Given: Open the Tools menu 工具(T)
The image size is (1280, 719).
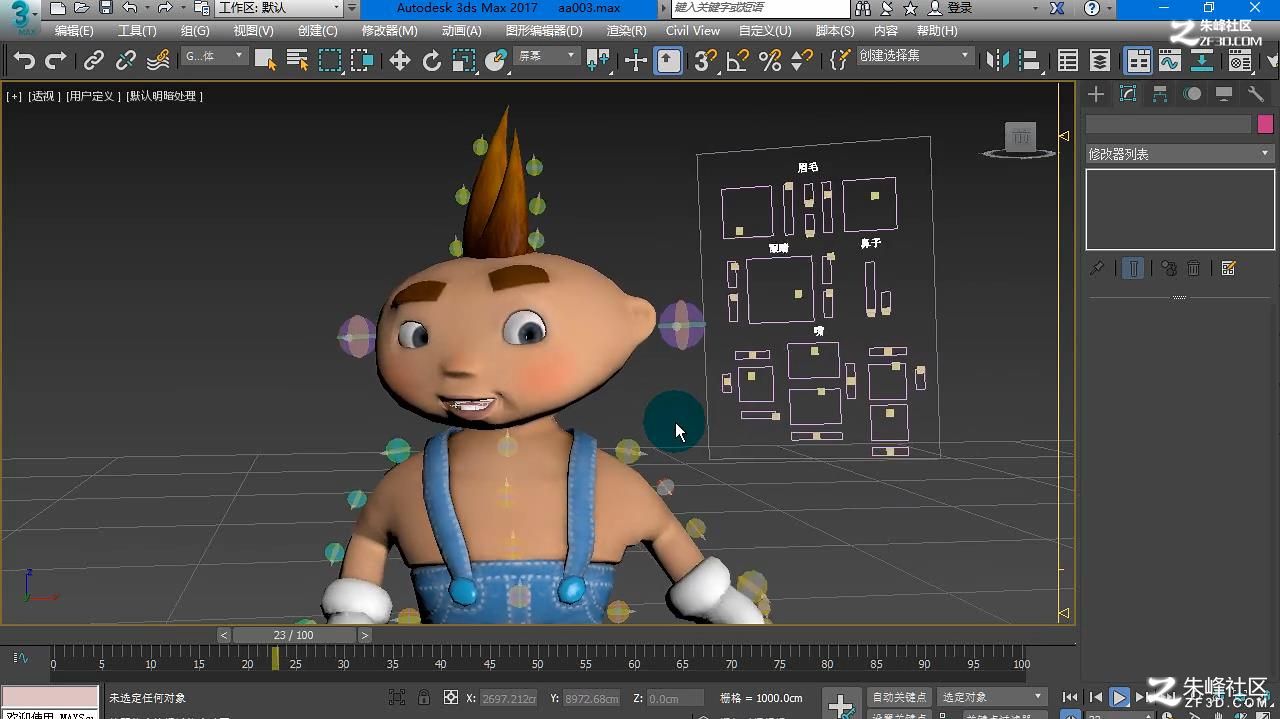Looking at the screenshot, I should (x=137, y=31).
